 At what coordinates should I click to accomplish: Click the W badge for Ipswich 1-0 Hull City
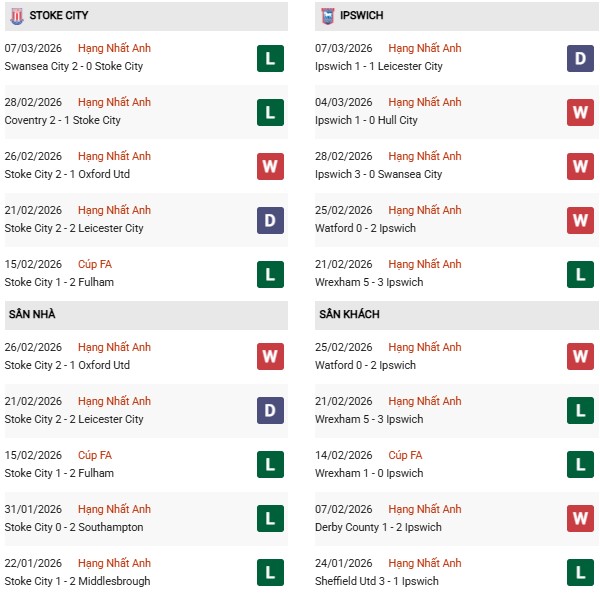pyautogui.click(x=580, y=112)
